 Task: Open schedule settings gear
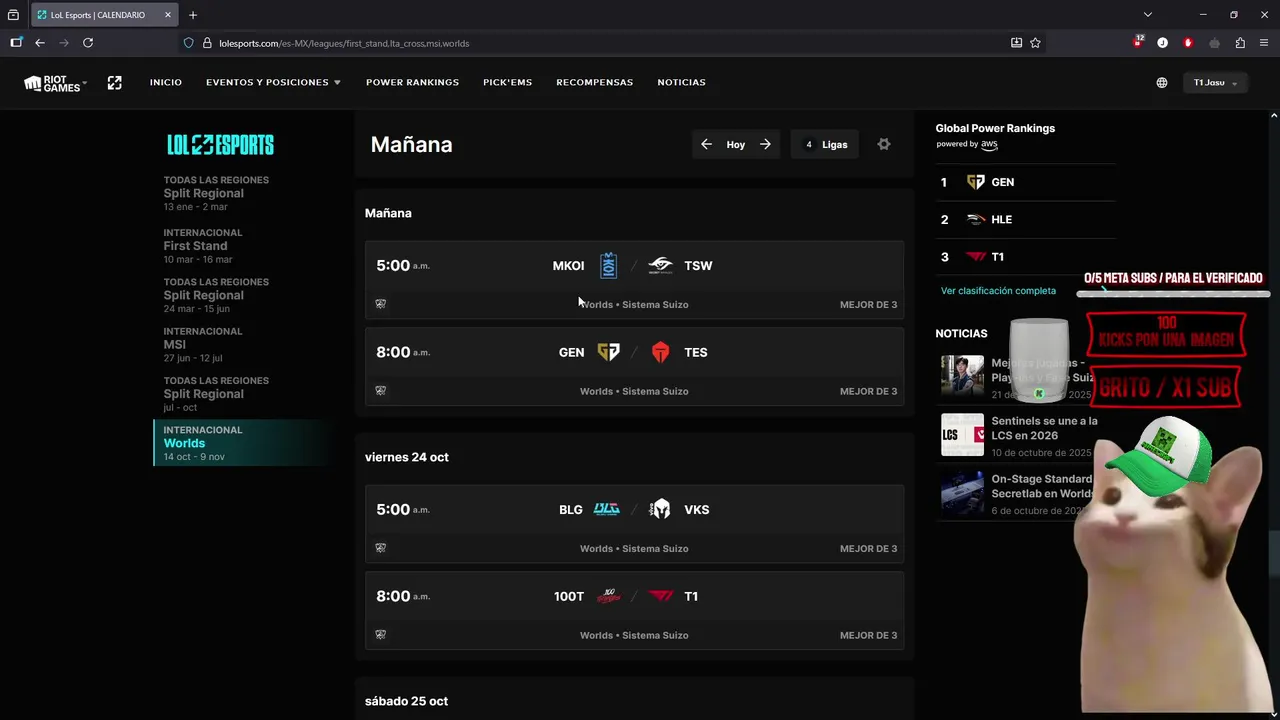[x=883, y=144]
